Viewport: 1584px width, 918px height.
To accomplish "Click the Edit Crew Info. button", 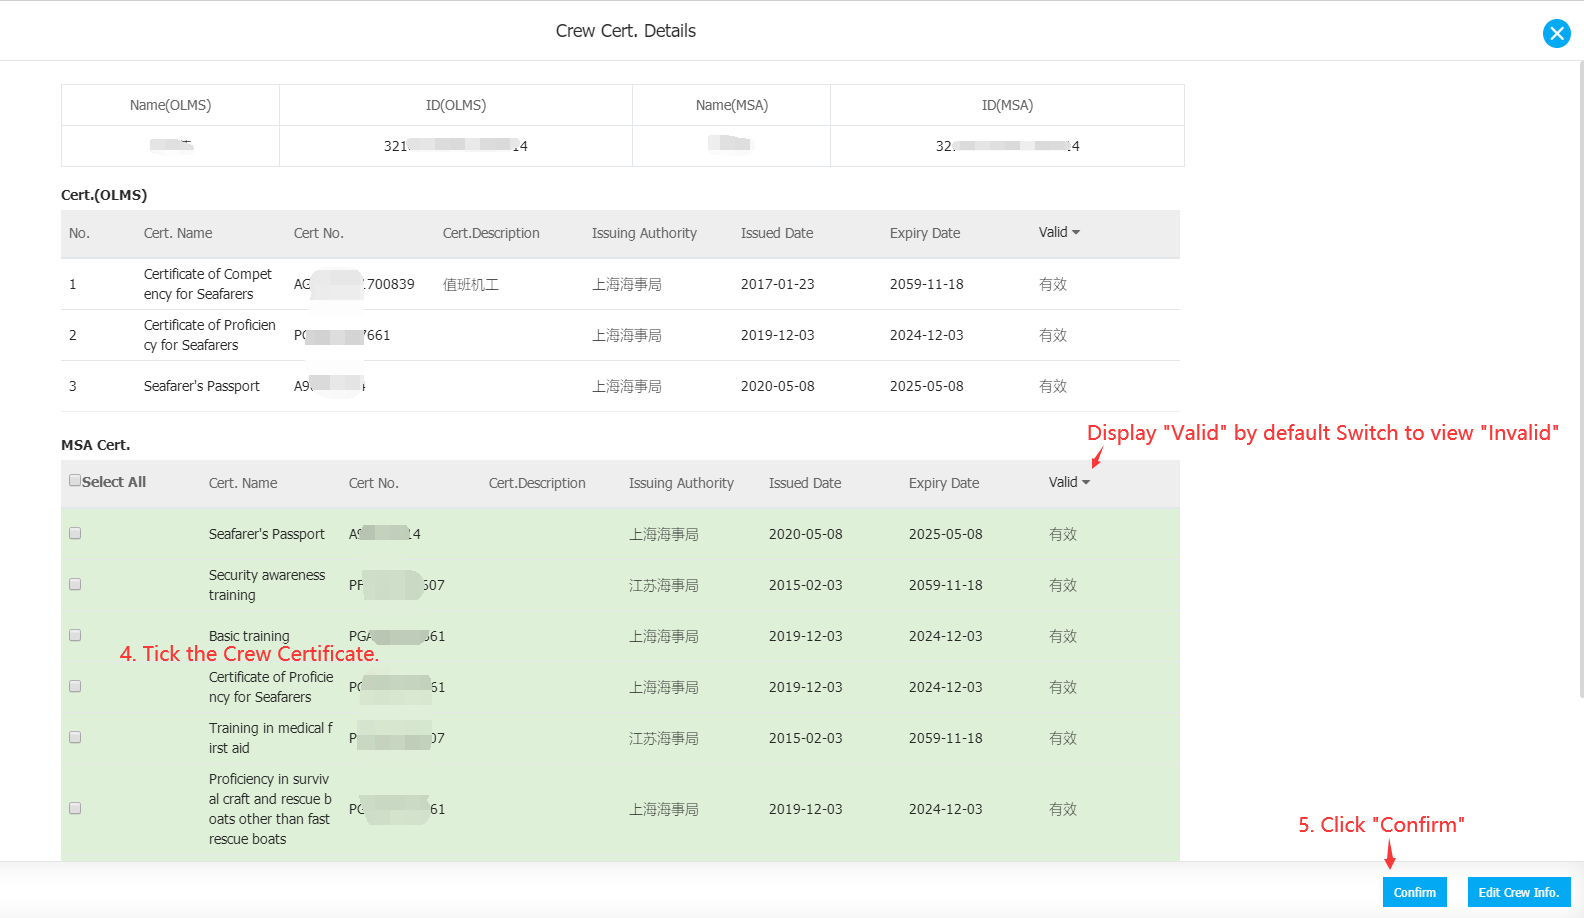I will pos(1518,892).
